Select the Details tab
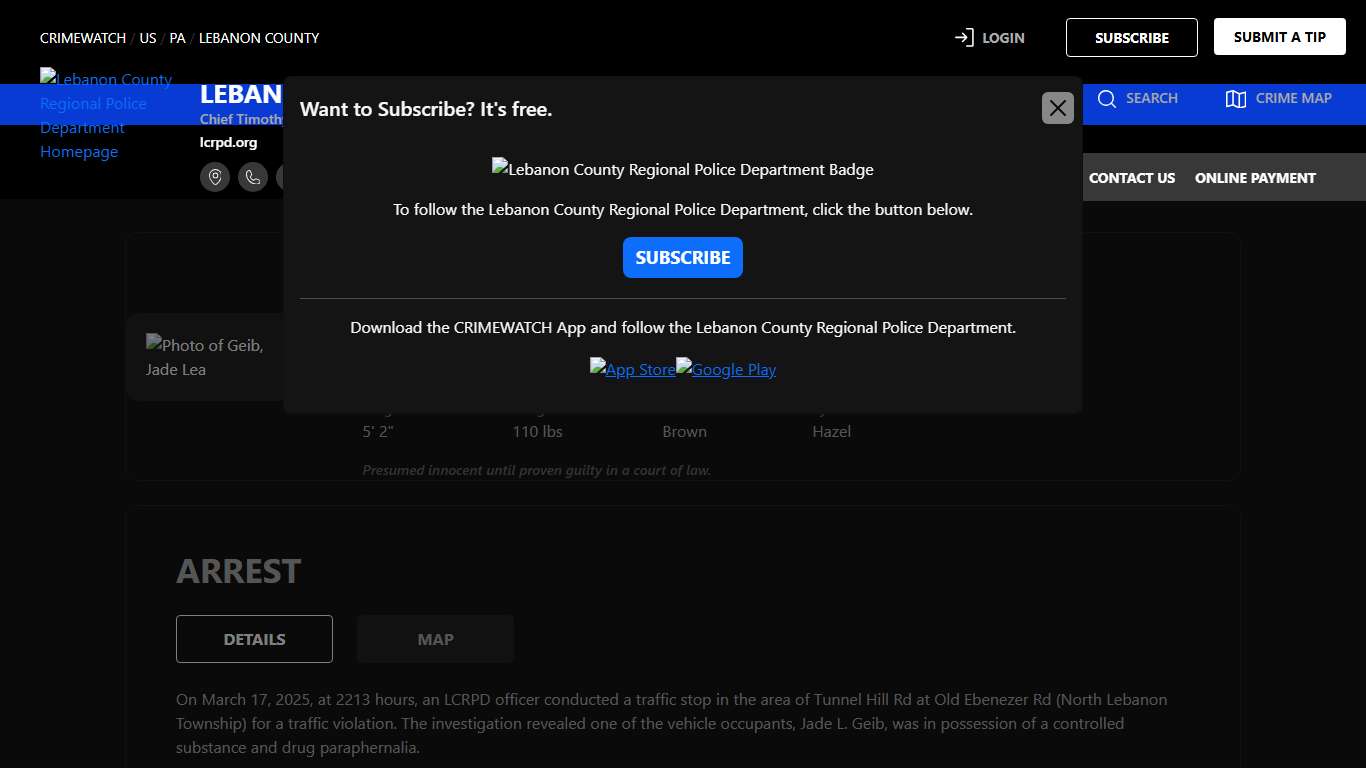This screenshot has height=768, width=1366. (x=254, y=639)
